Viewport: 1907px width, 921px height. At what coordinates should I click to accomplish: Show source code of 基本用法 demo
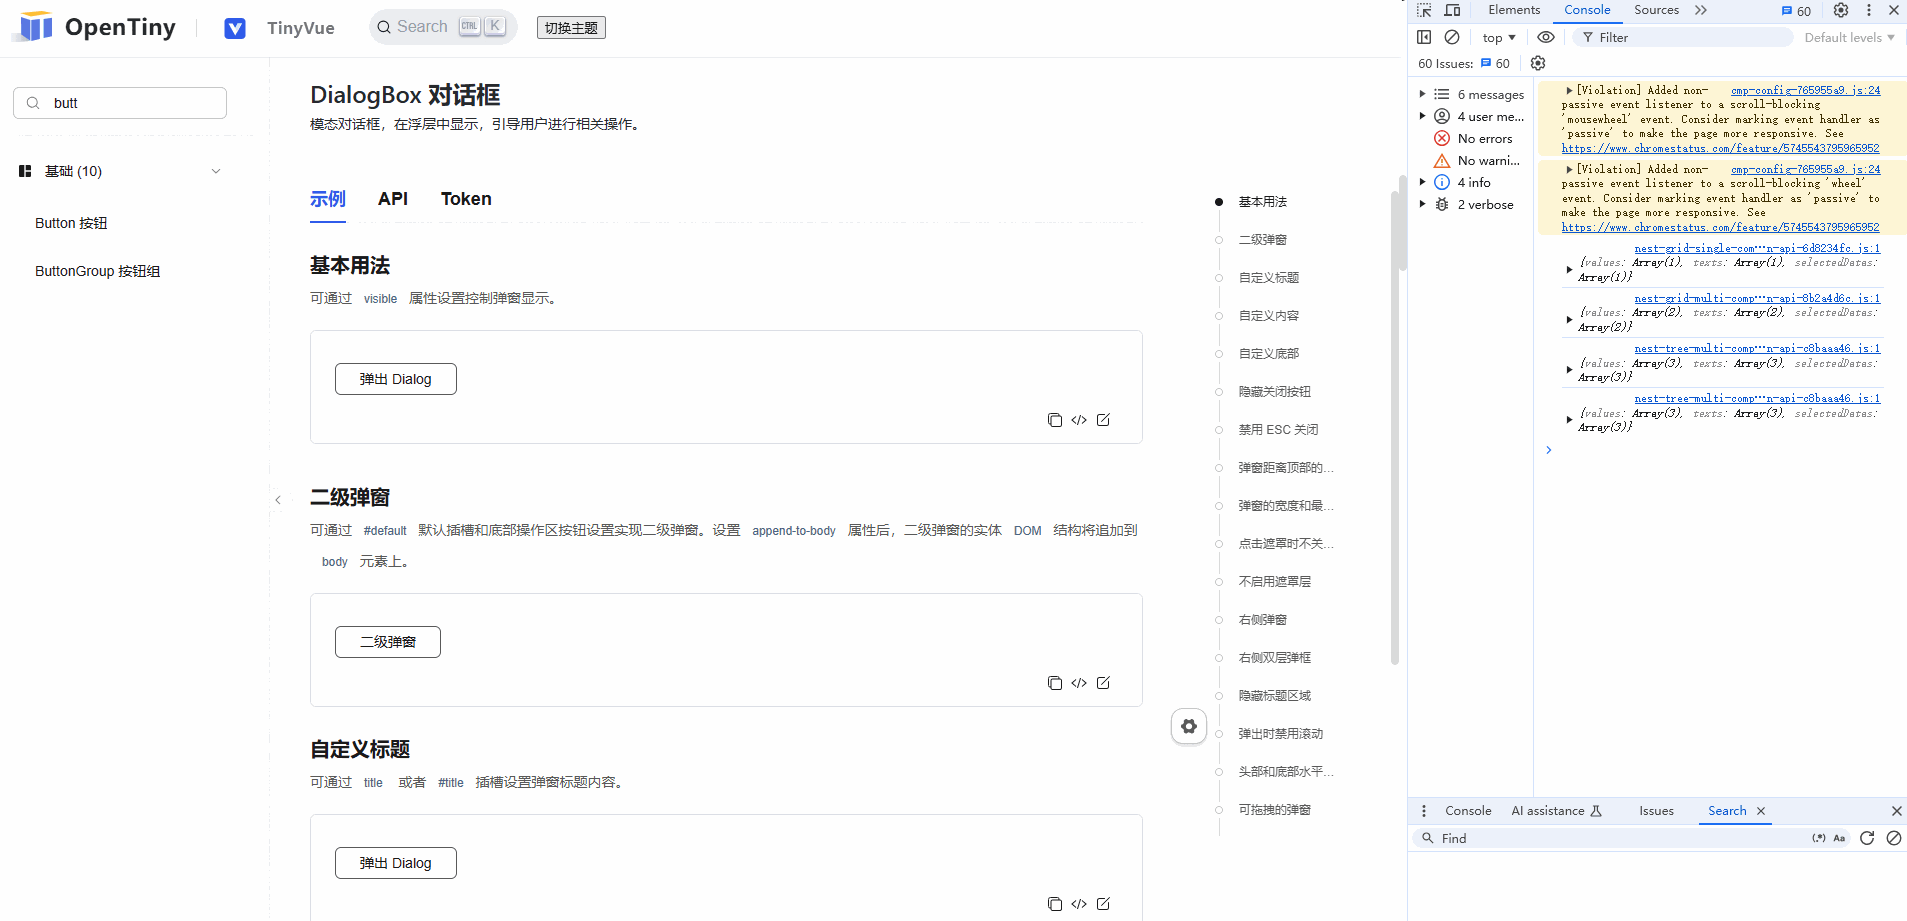1079,420
